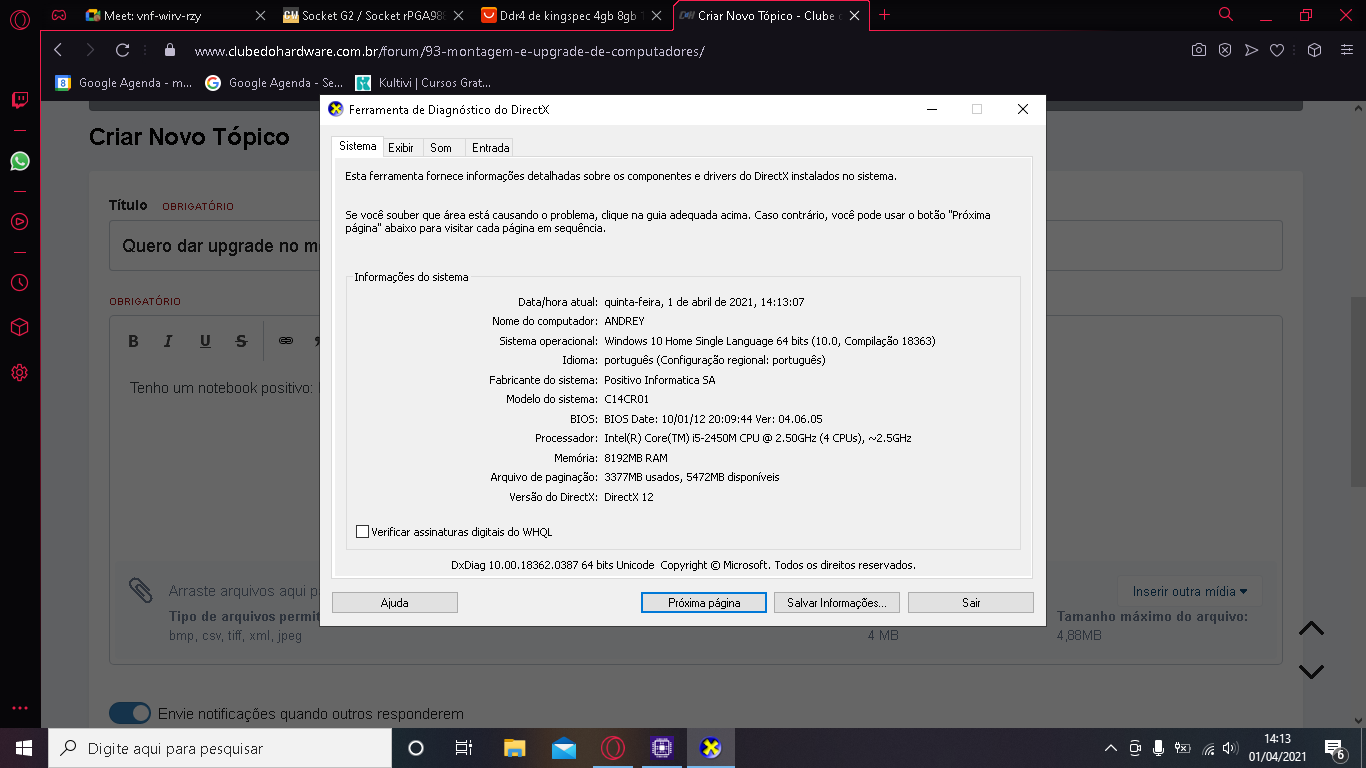The height and width of the screenshot is (768, 1366).
Task: Click the Título input field
Action: tap(695, 245)
